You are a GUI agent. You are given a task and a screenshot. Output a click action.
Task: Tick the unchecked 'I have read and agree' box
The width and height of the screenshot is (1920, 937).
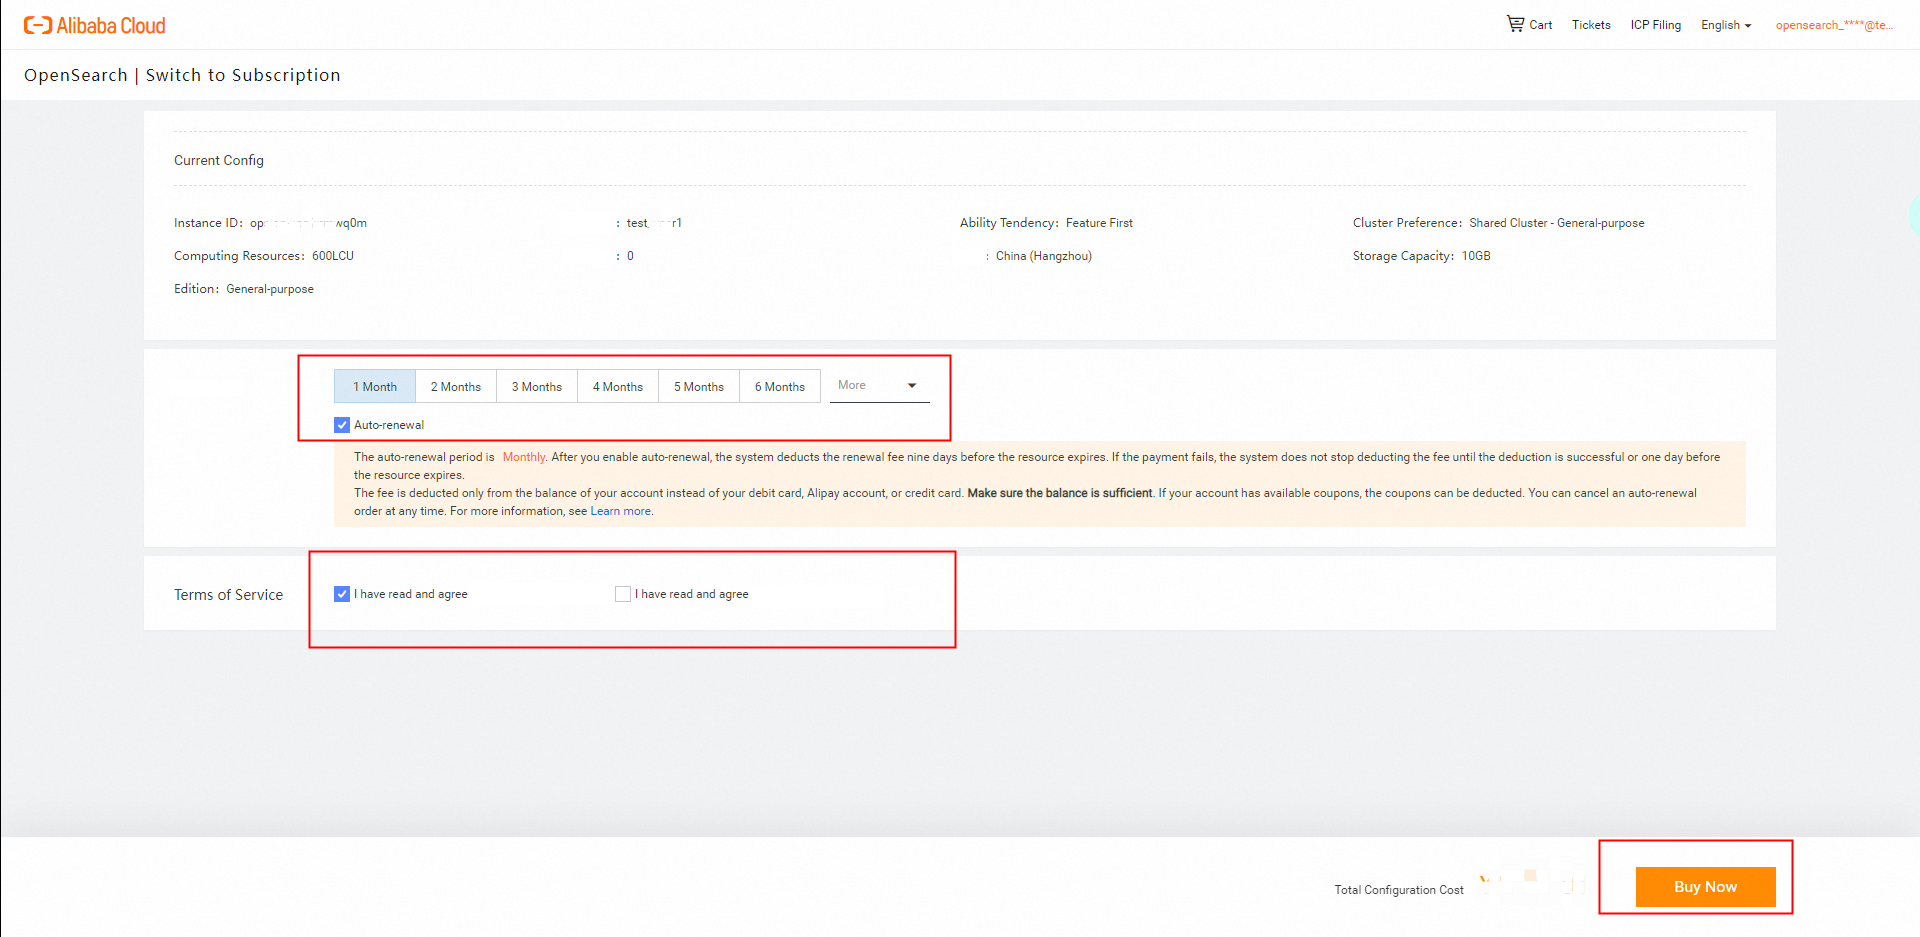coord(623,594)
